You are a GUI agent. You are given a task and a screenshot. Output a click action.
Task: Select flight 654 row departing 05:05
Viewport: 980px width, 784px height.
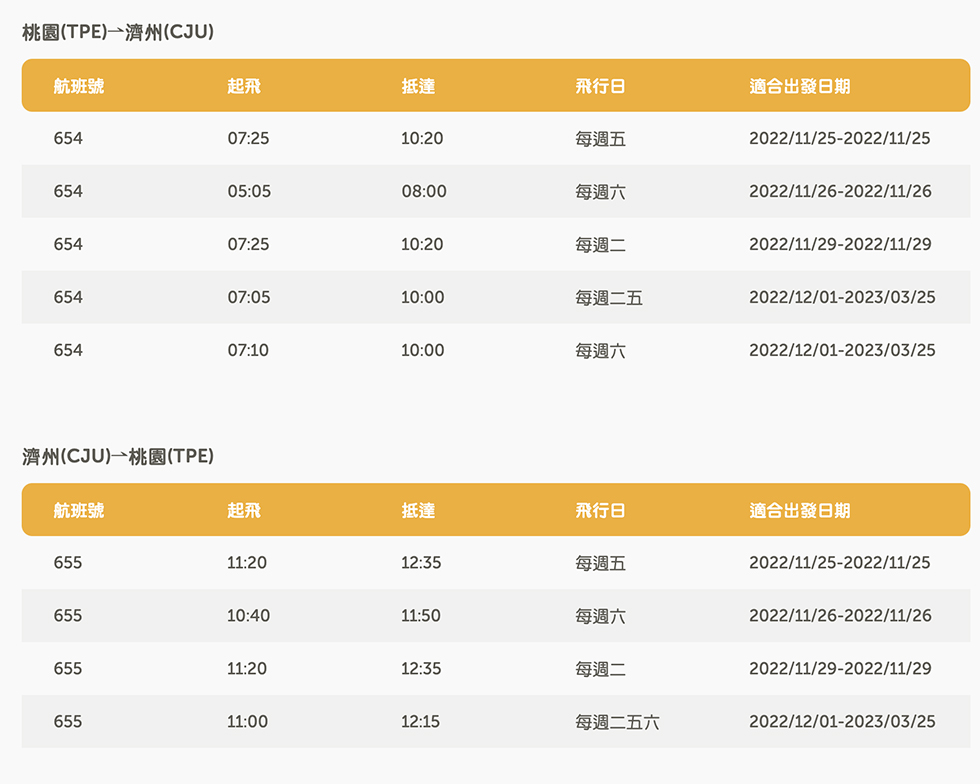[x=496, y=191]
